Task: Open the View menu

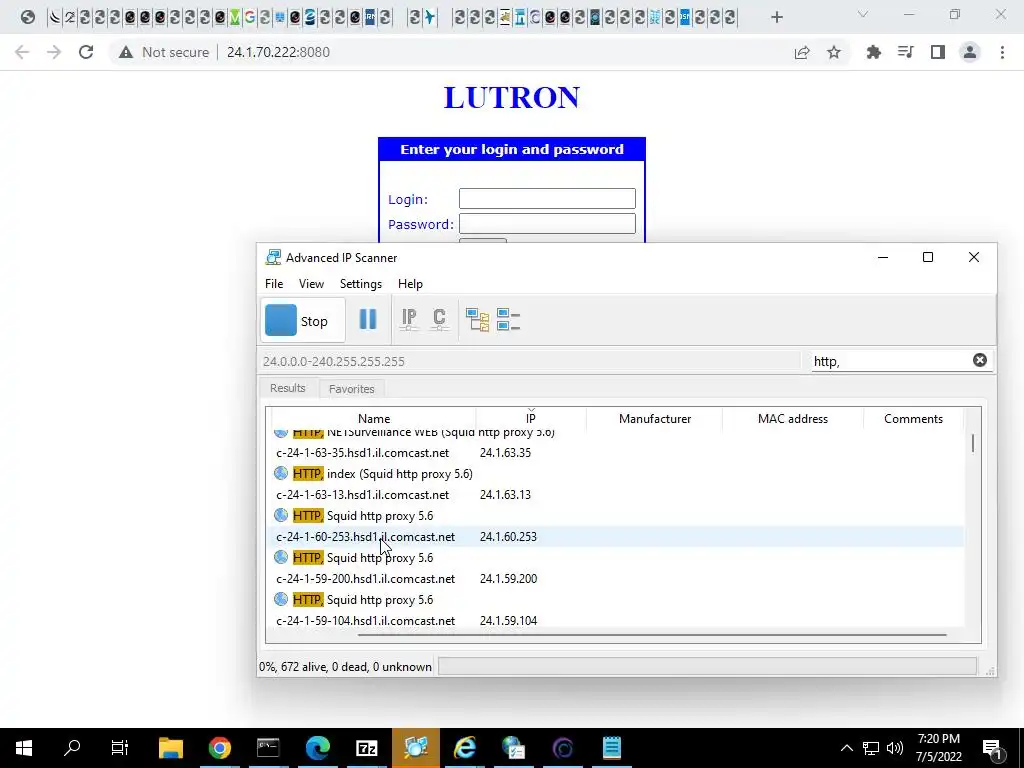Action: click(x=311, y=283)
